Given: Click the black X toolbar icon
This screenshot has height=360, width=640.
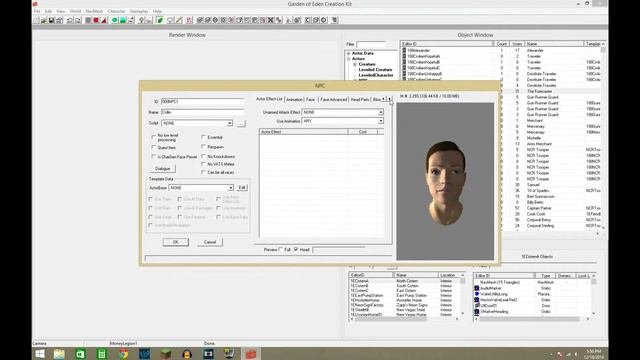Looking at the screenshot, I should pyautogui.click(x=271, y=20).
